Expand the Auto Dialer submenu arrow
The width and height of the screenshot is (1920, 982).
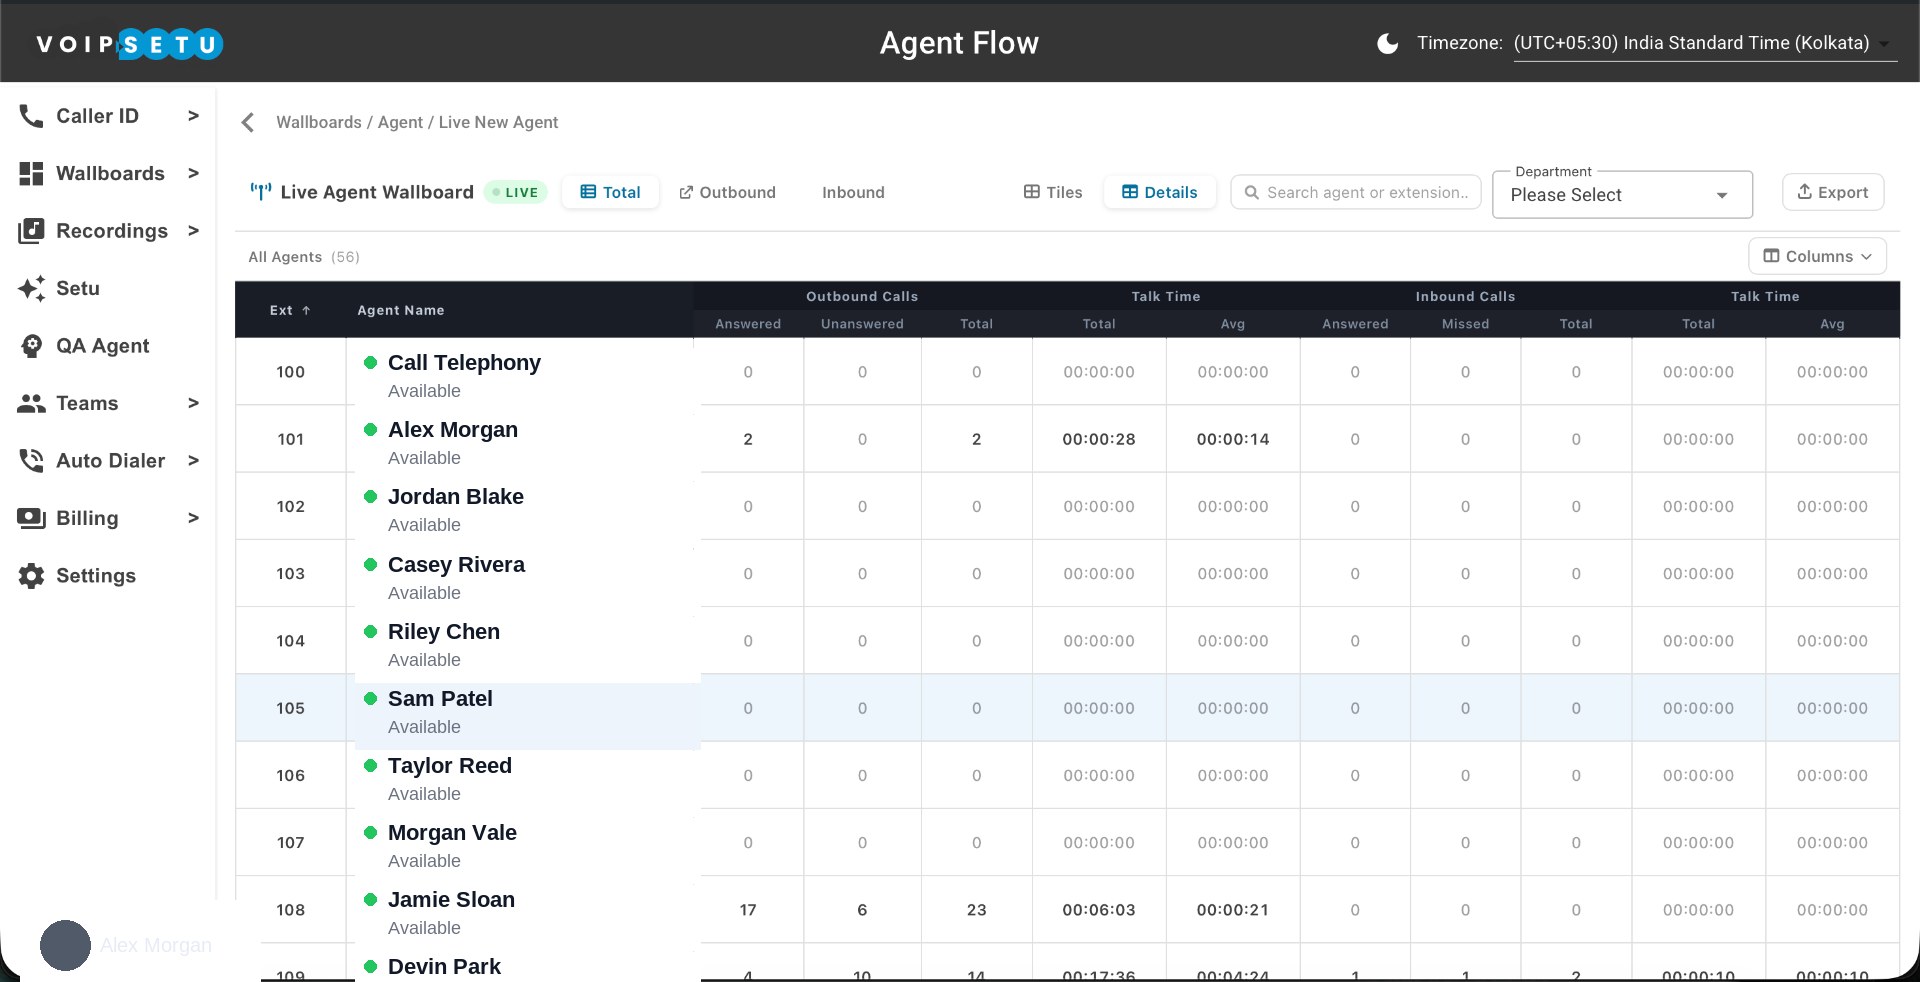pyautogui.click(x=193, y=461)
